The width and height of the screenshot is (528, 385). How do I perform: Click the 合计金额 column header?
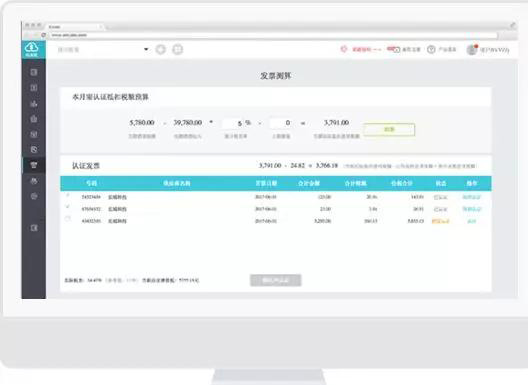coord(309,183)
